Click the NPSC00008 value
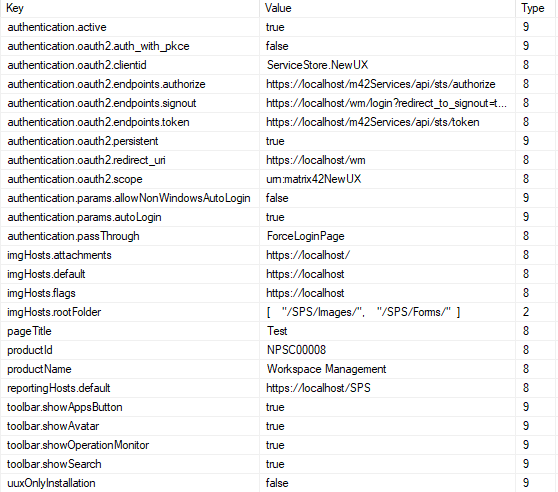This screenshot has width=558, height=492. click(296, 350)
